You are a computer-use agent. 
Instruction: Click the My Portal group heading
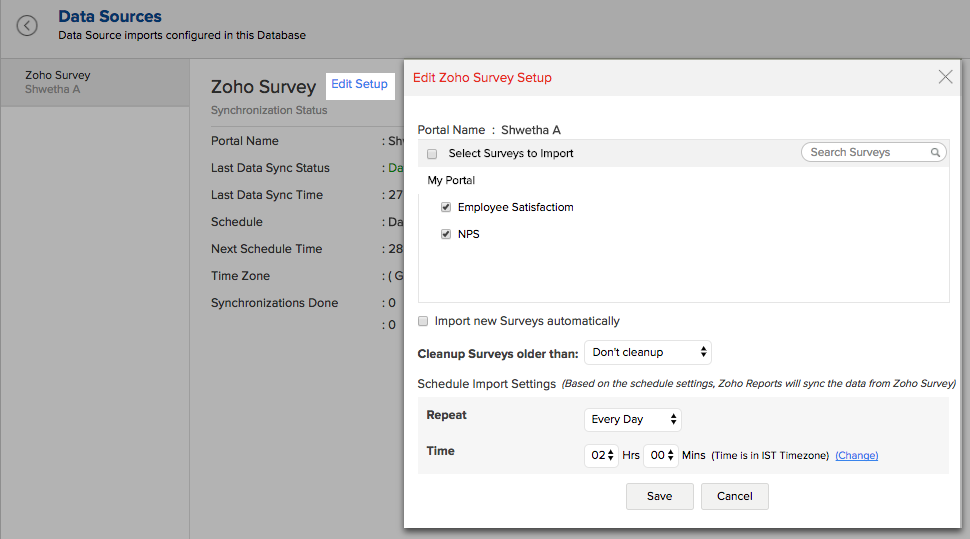click(451, 181)
